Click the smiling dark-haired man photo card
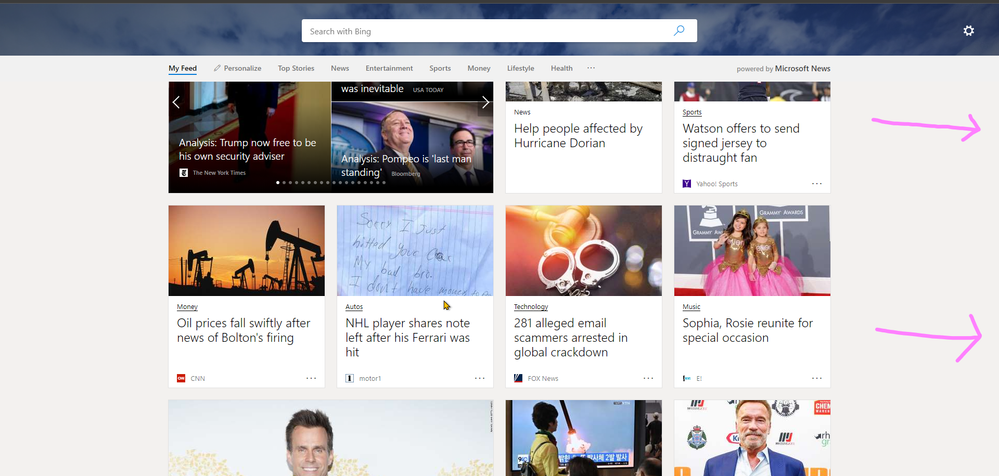Screen dimensions: 999x476 point(331,438)
